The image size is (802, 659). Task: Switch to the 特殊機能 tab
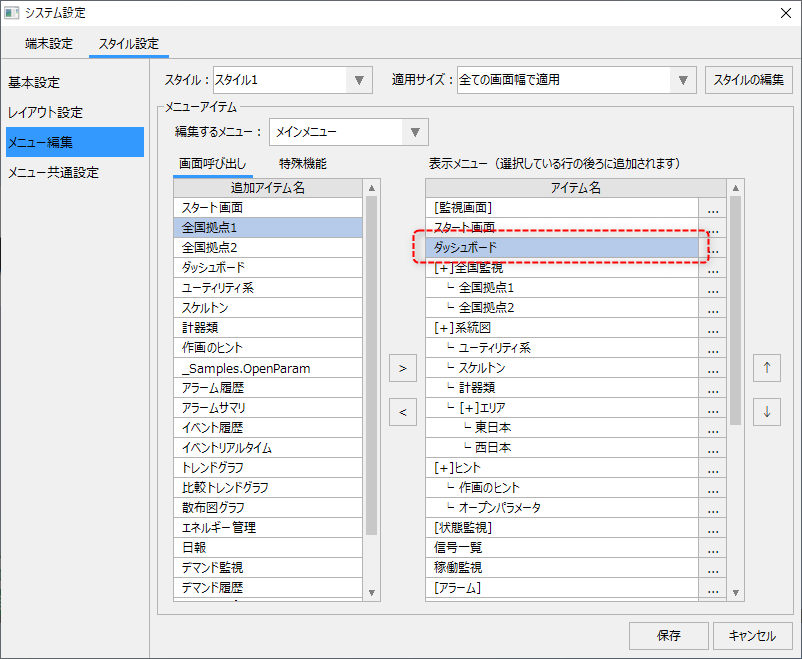[302, 163]
